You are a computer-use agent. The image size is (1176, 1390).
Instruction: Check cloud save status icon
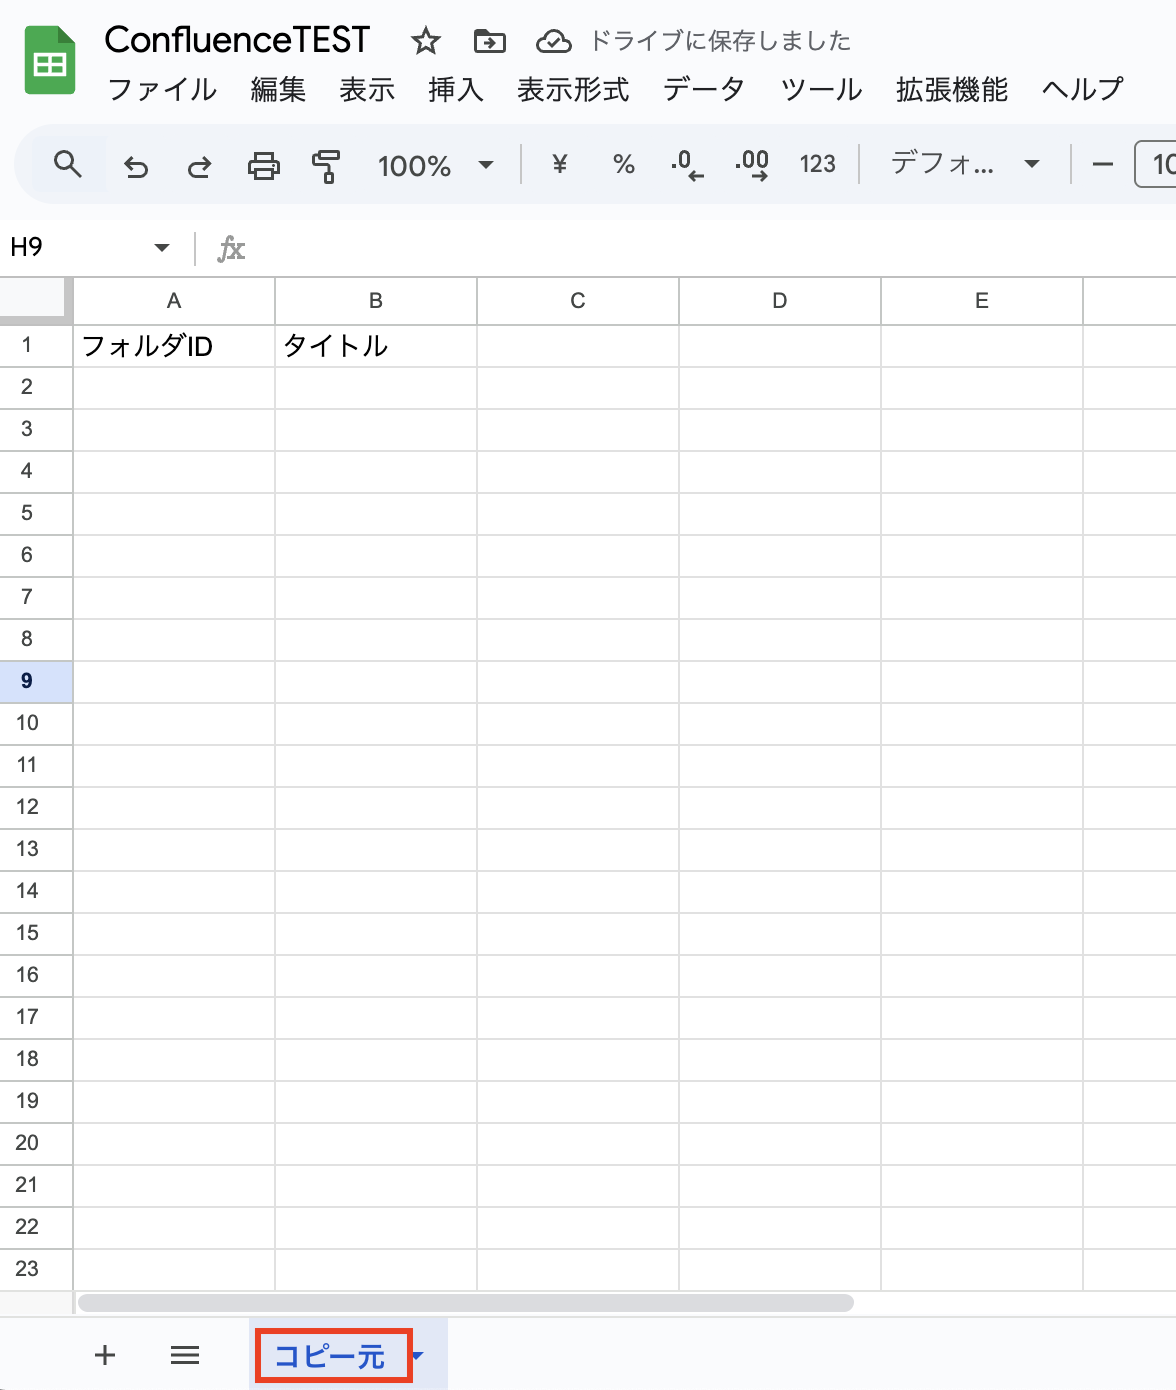tap(554, 41)
